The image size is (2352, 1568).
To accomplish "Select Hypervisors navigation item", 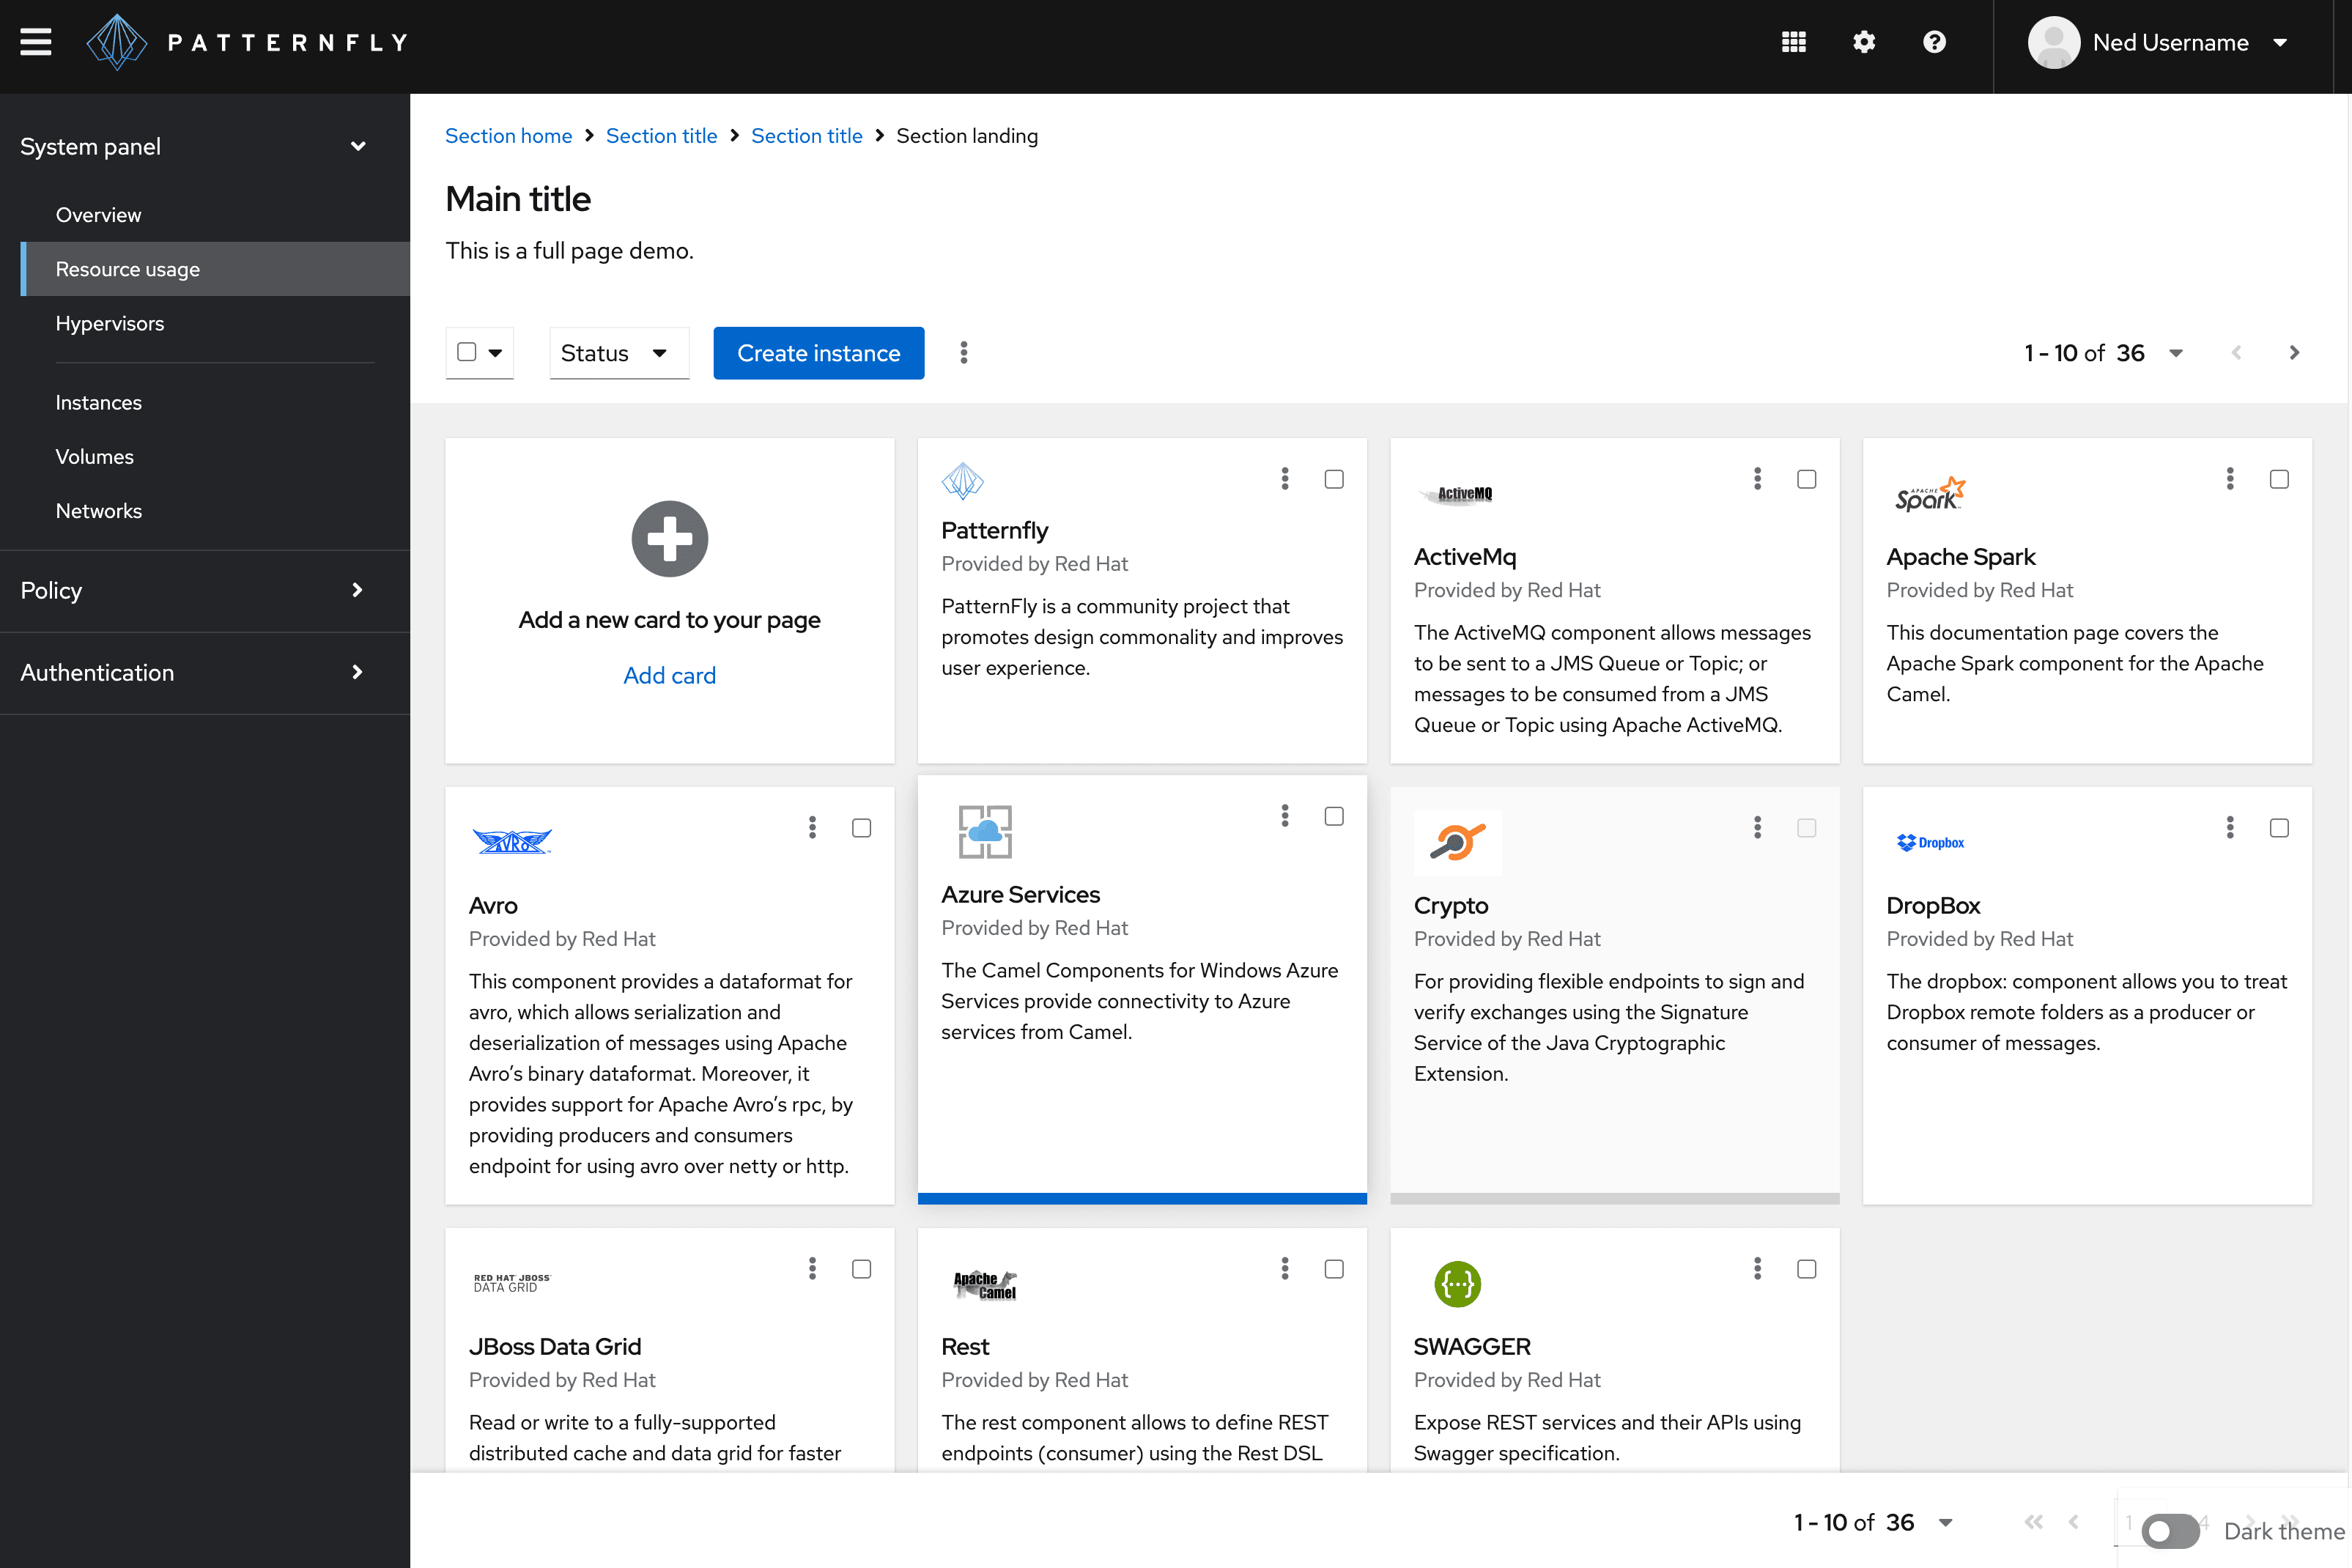I will (x=110, y=322).
